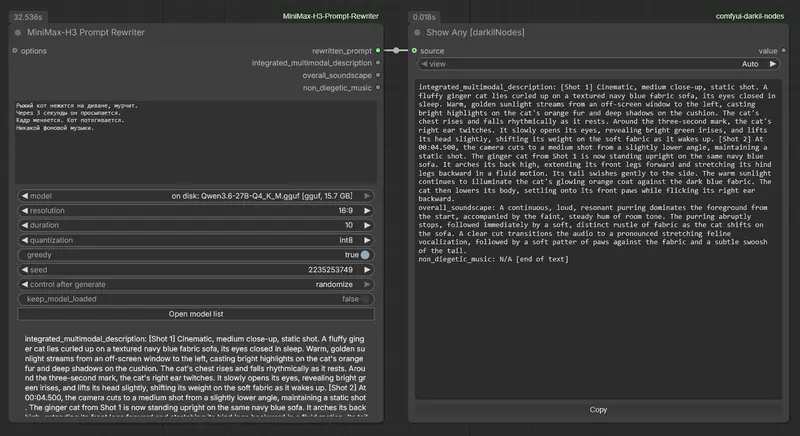Collapse Show Any node via title dot
The image size is (800, 436).
point(417,33)
